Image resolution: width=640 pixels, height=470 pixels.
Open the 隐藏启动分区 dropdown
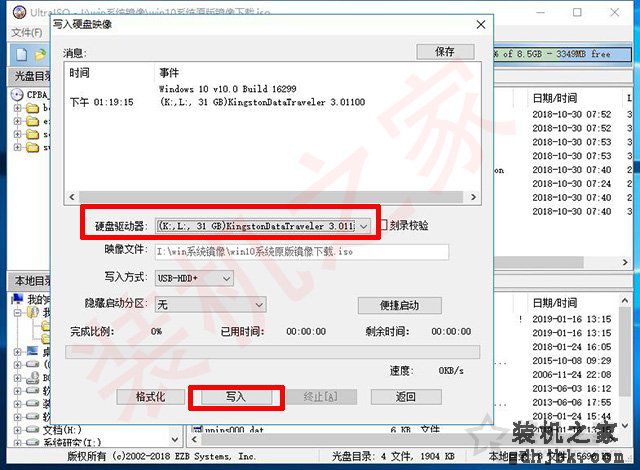(259, 305)
